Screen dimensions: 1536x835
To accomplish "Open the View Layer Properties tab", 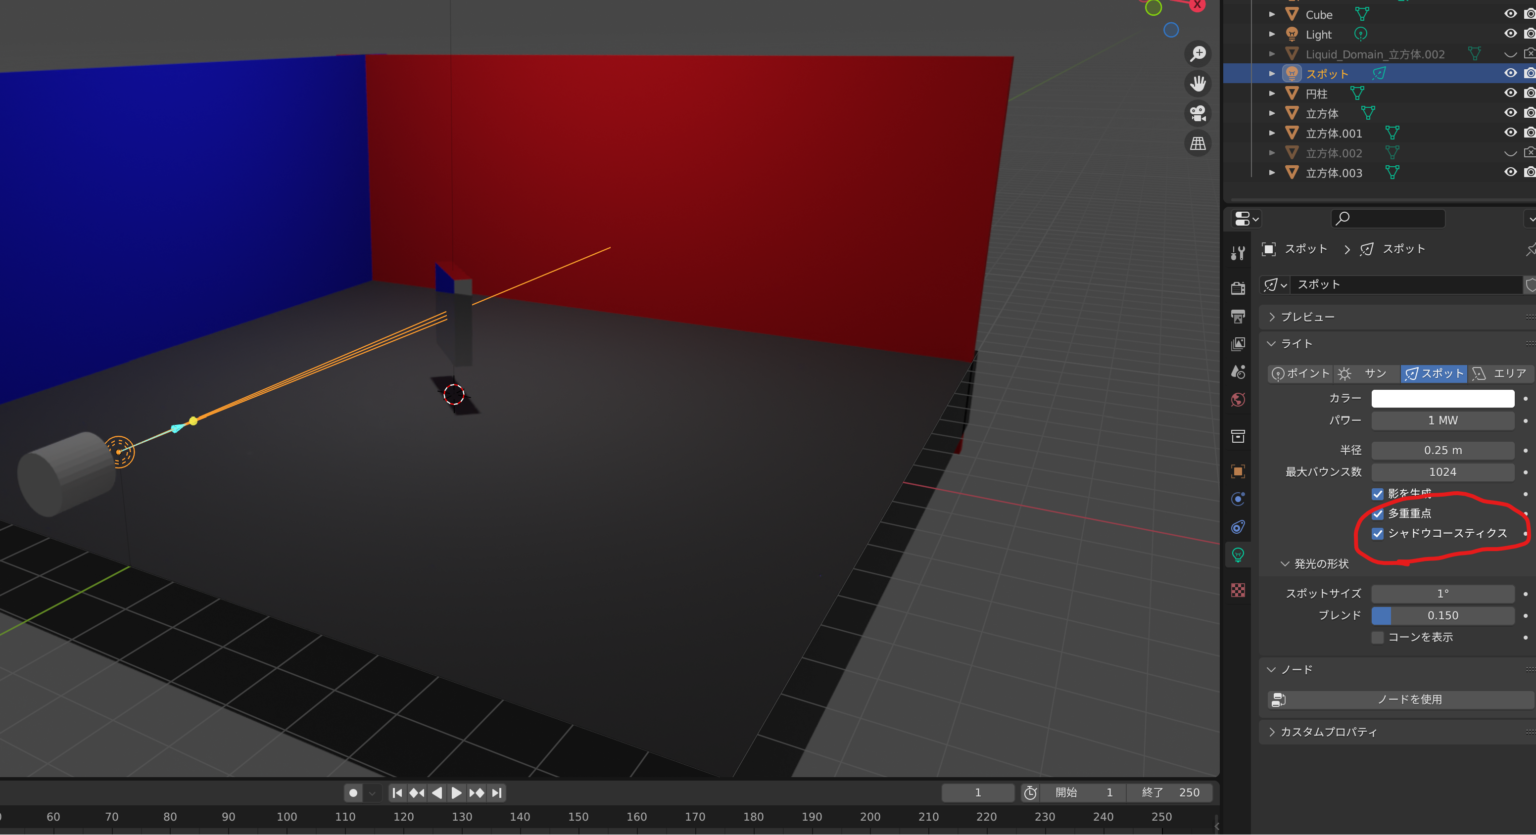I will coord(1237,344).
